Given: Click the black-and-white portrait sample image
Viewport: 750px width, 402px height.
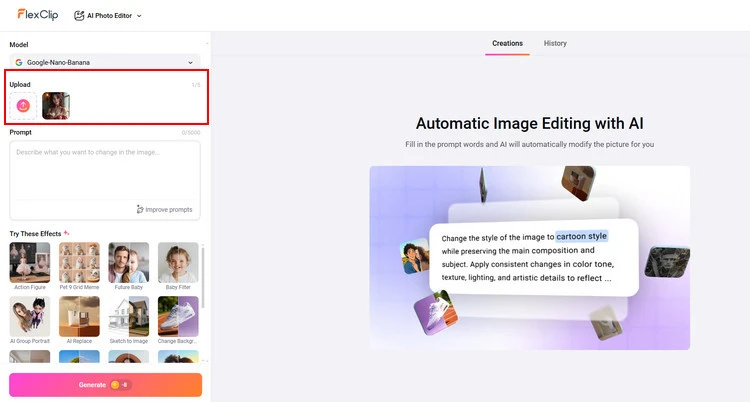Looking at the screenshot, I should [667, 262].
